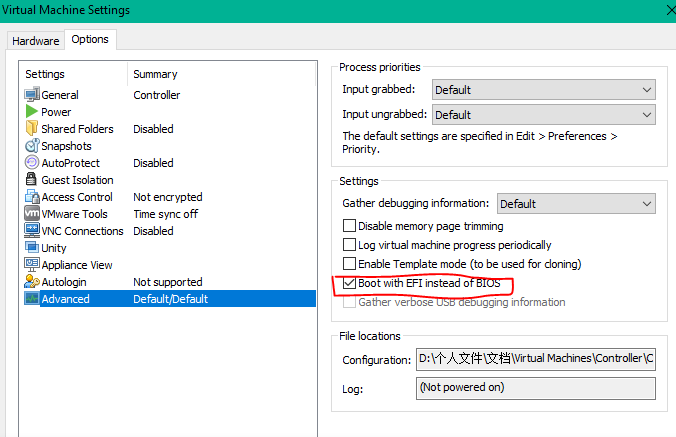Enable Disable memory page trimming checkbox

pos(350,227)
